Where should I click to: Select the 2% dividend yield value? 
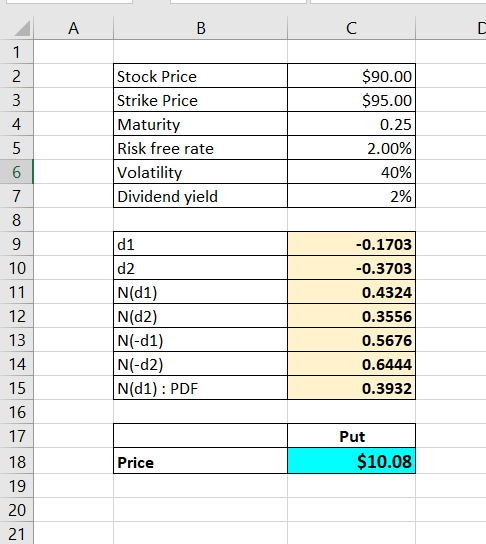click(x=351, y=196)
